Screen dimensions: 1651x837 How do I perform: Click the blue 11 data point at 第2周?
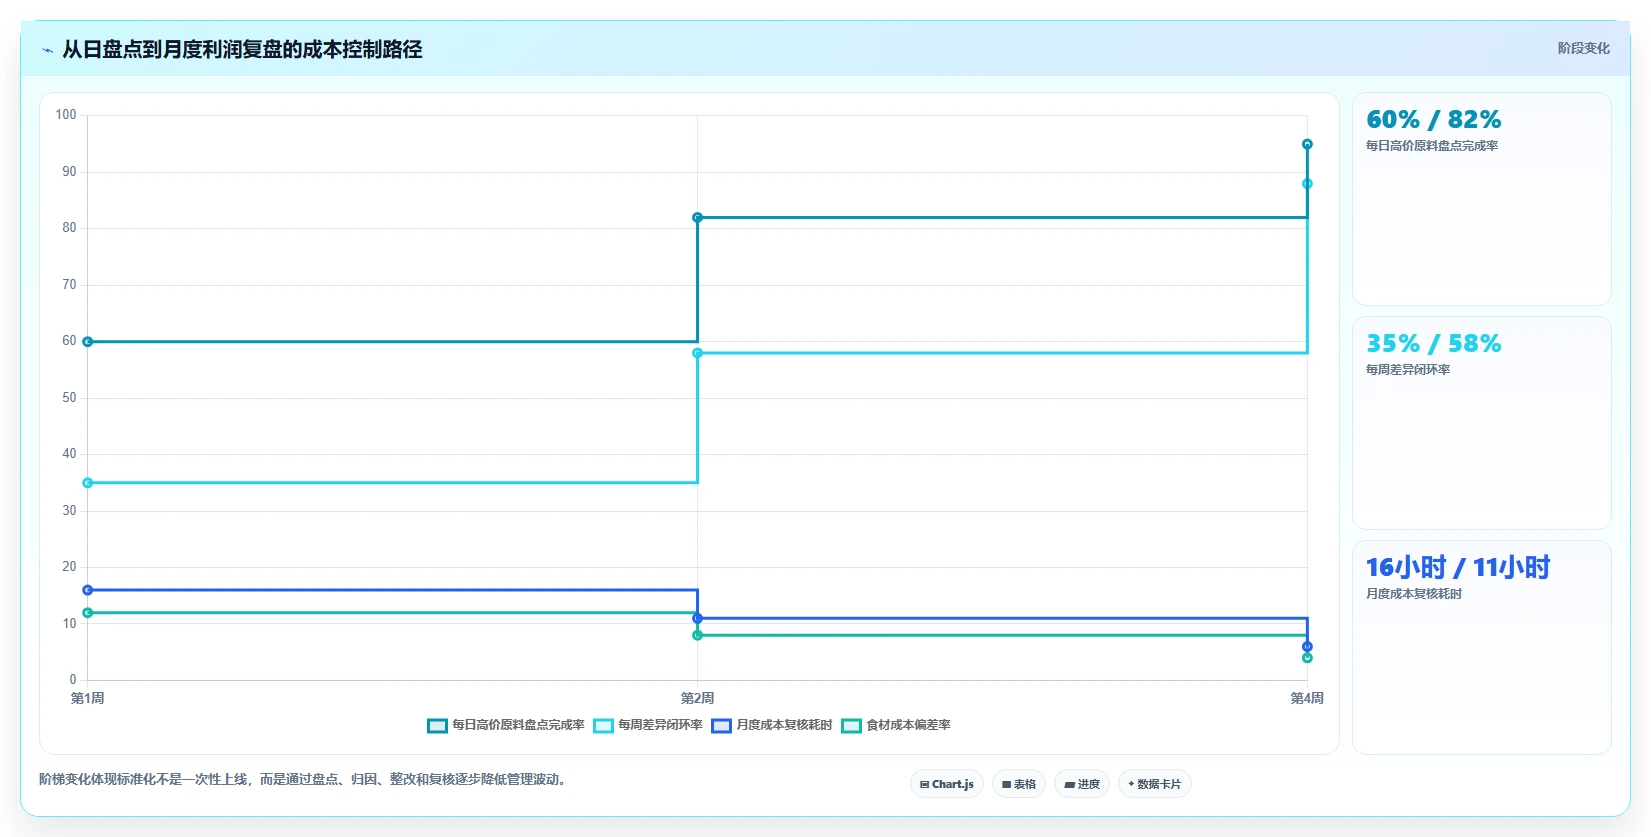(x=698, y=618)
